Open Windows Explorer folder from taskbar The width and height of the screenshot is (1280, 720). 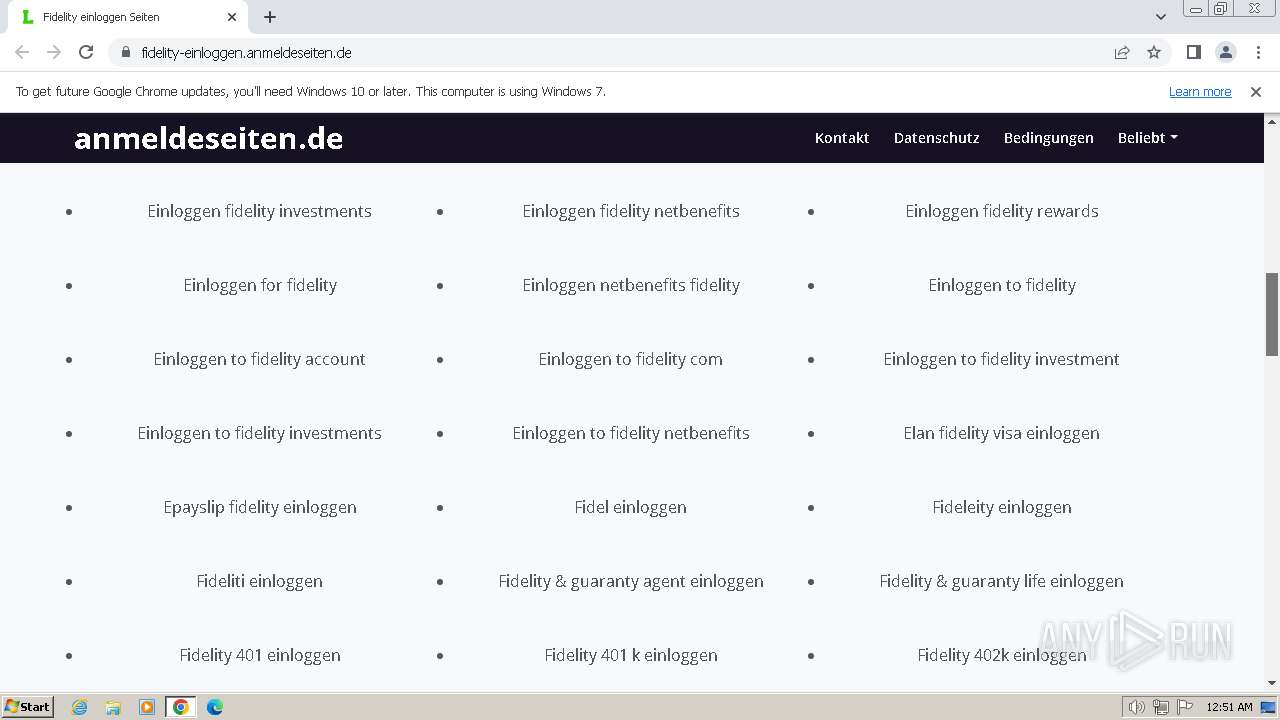[x=113, y=707]
